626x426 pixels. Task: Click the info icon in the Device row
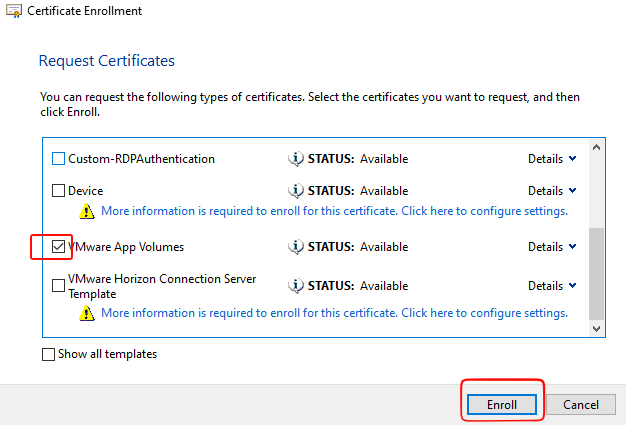(x=296, y=191)
